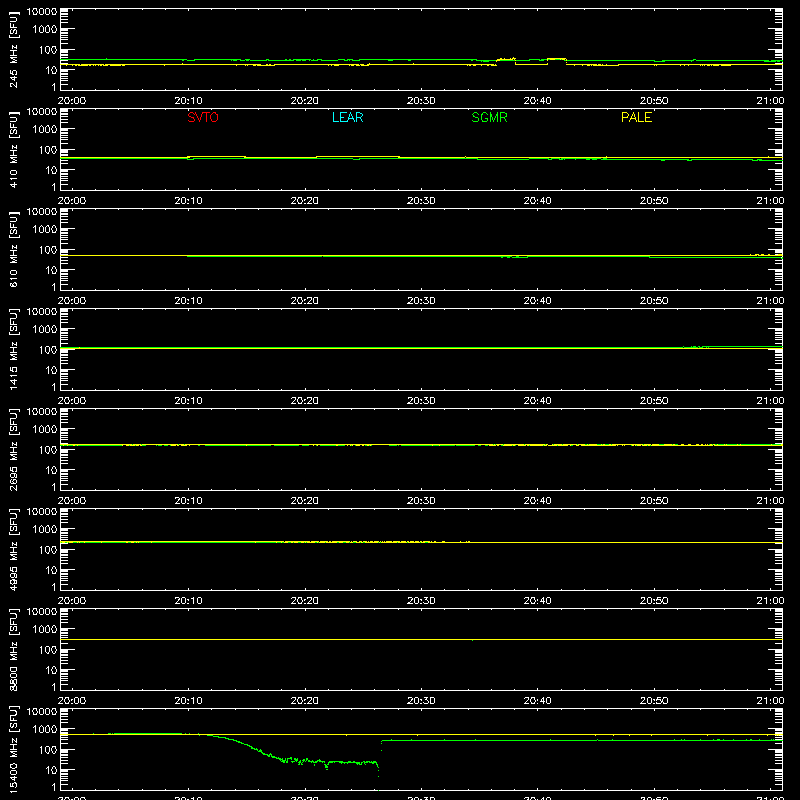Click the noisy green trace near 20:20 on 15400 MHz
The width and height of the screenshot is (800, 800).
305,761
